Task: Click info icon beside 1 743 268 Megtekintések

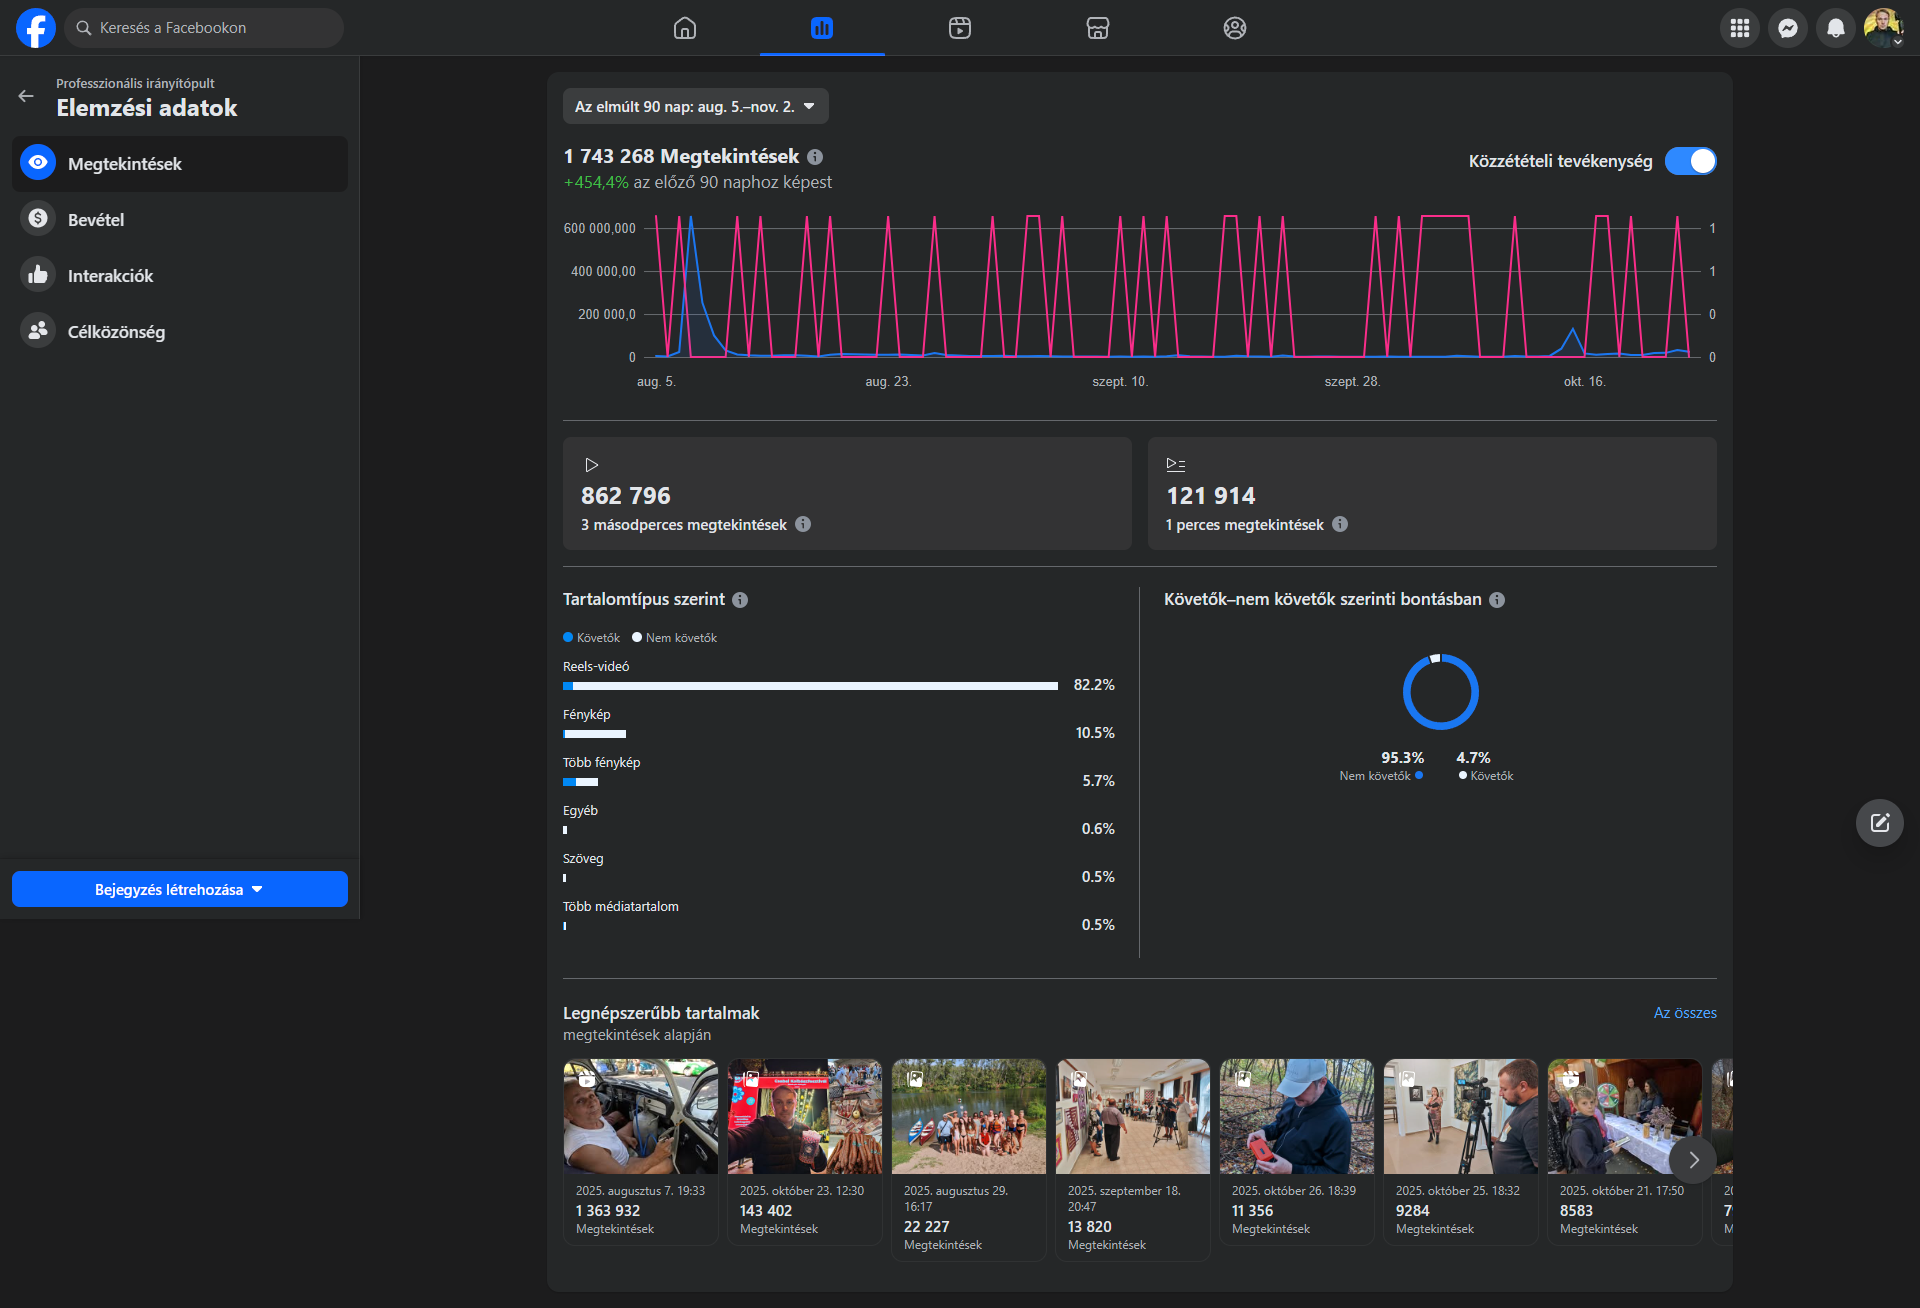Action: tap(815, 157)
